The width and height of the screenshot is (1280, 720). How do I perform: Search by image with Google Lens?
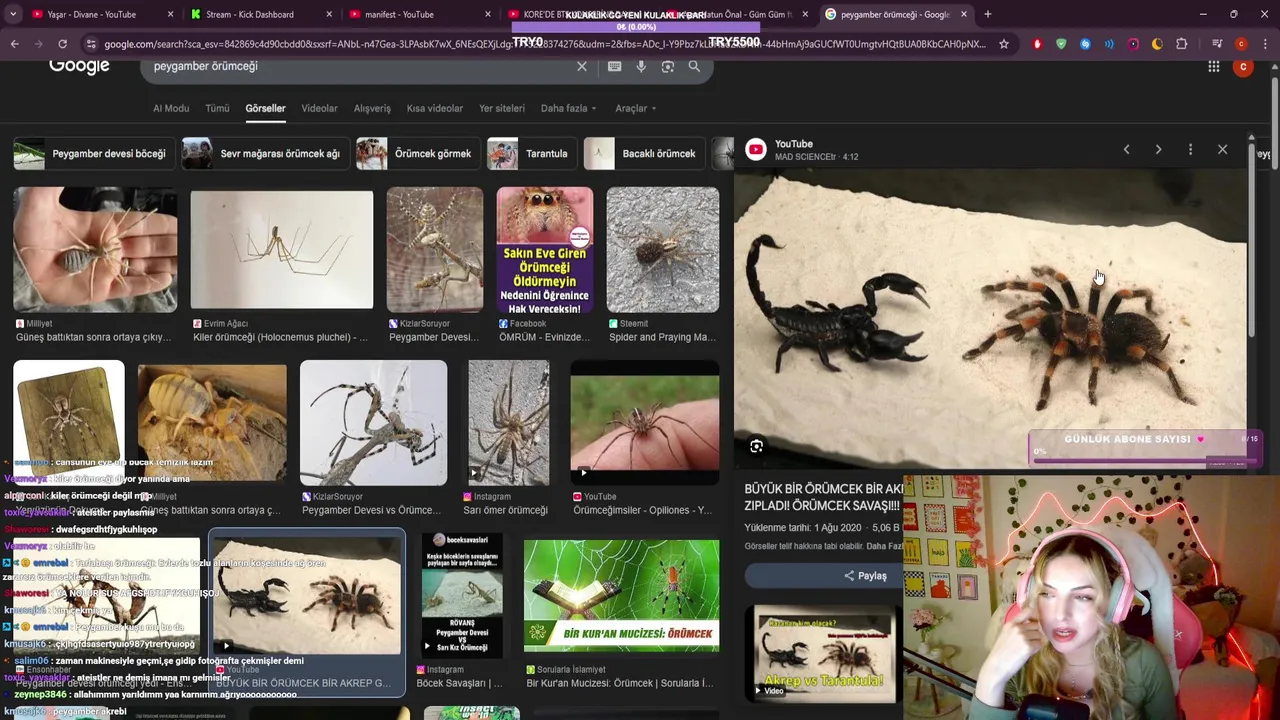(667, 66)
